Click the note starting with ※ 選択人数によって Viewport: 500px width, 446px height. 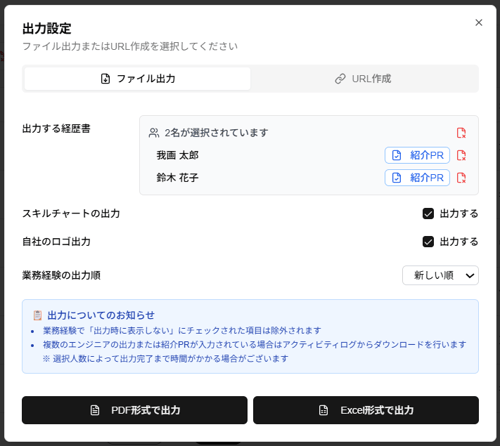(165, 359)
